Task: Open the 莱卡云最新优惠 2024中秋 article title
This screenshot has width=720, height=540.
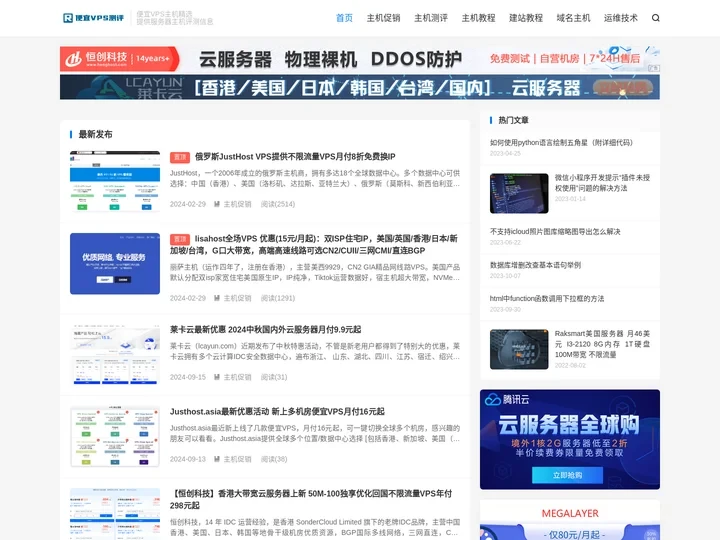Action: point(265,329)
